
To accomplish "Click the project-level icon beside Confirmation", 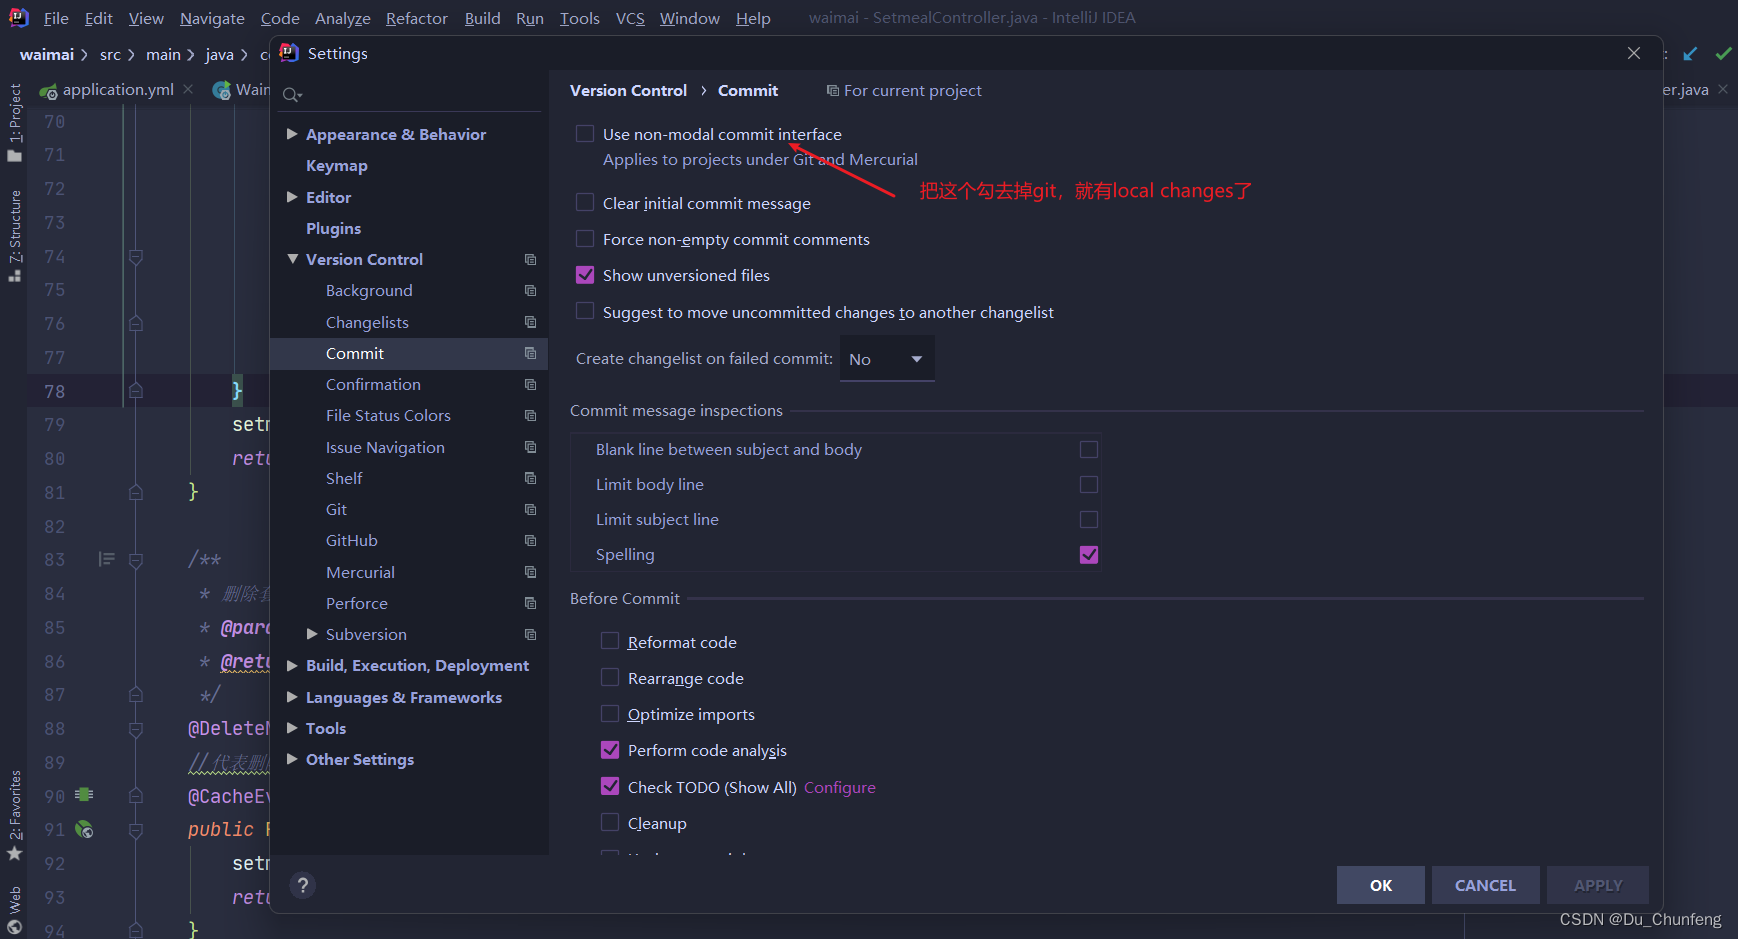I will 530,385.
